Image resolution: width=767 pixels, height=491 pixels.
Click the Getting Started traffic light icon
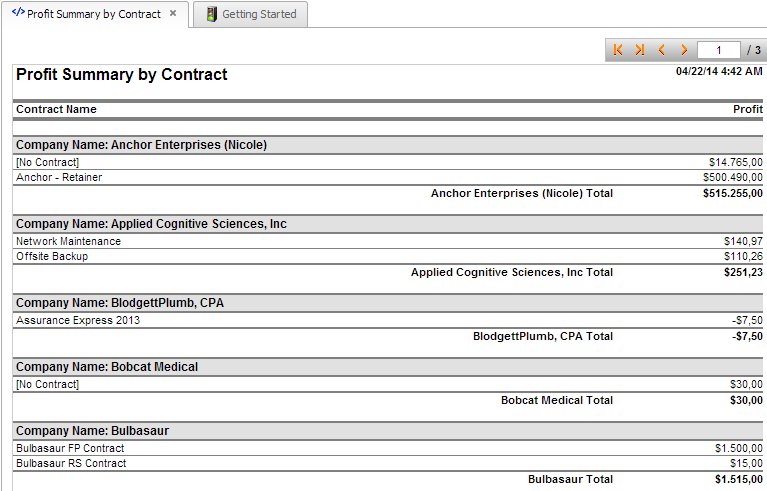[x=211, y=14]
